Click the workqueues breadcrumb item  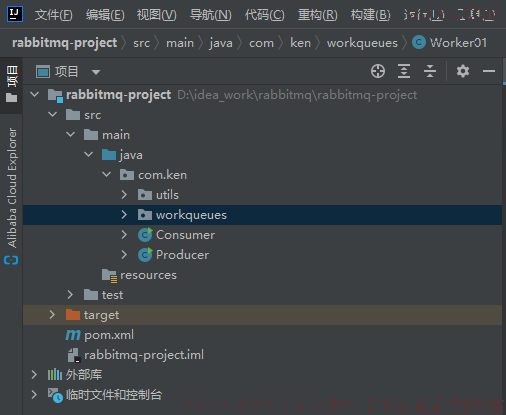point(362,43)
